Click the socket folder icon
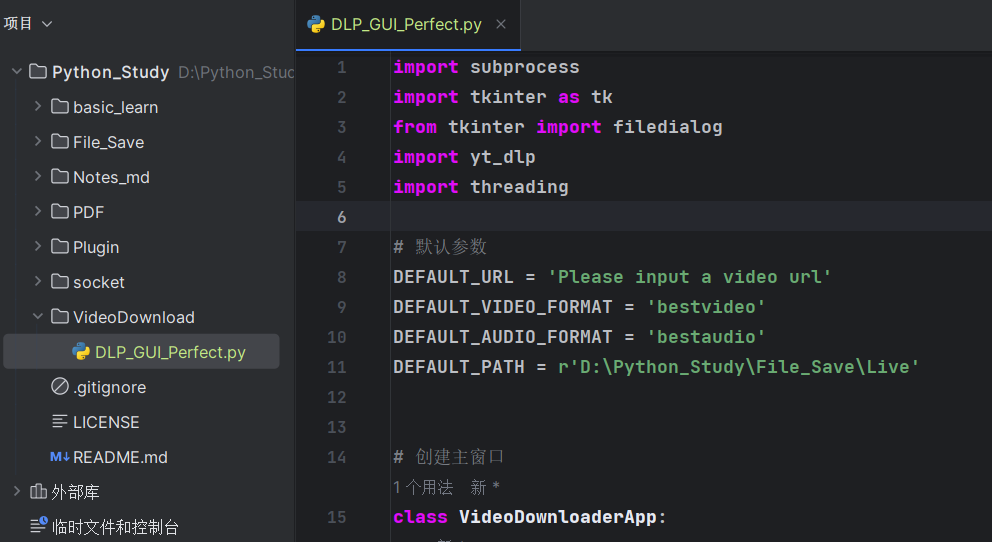 click(59, 281)
